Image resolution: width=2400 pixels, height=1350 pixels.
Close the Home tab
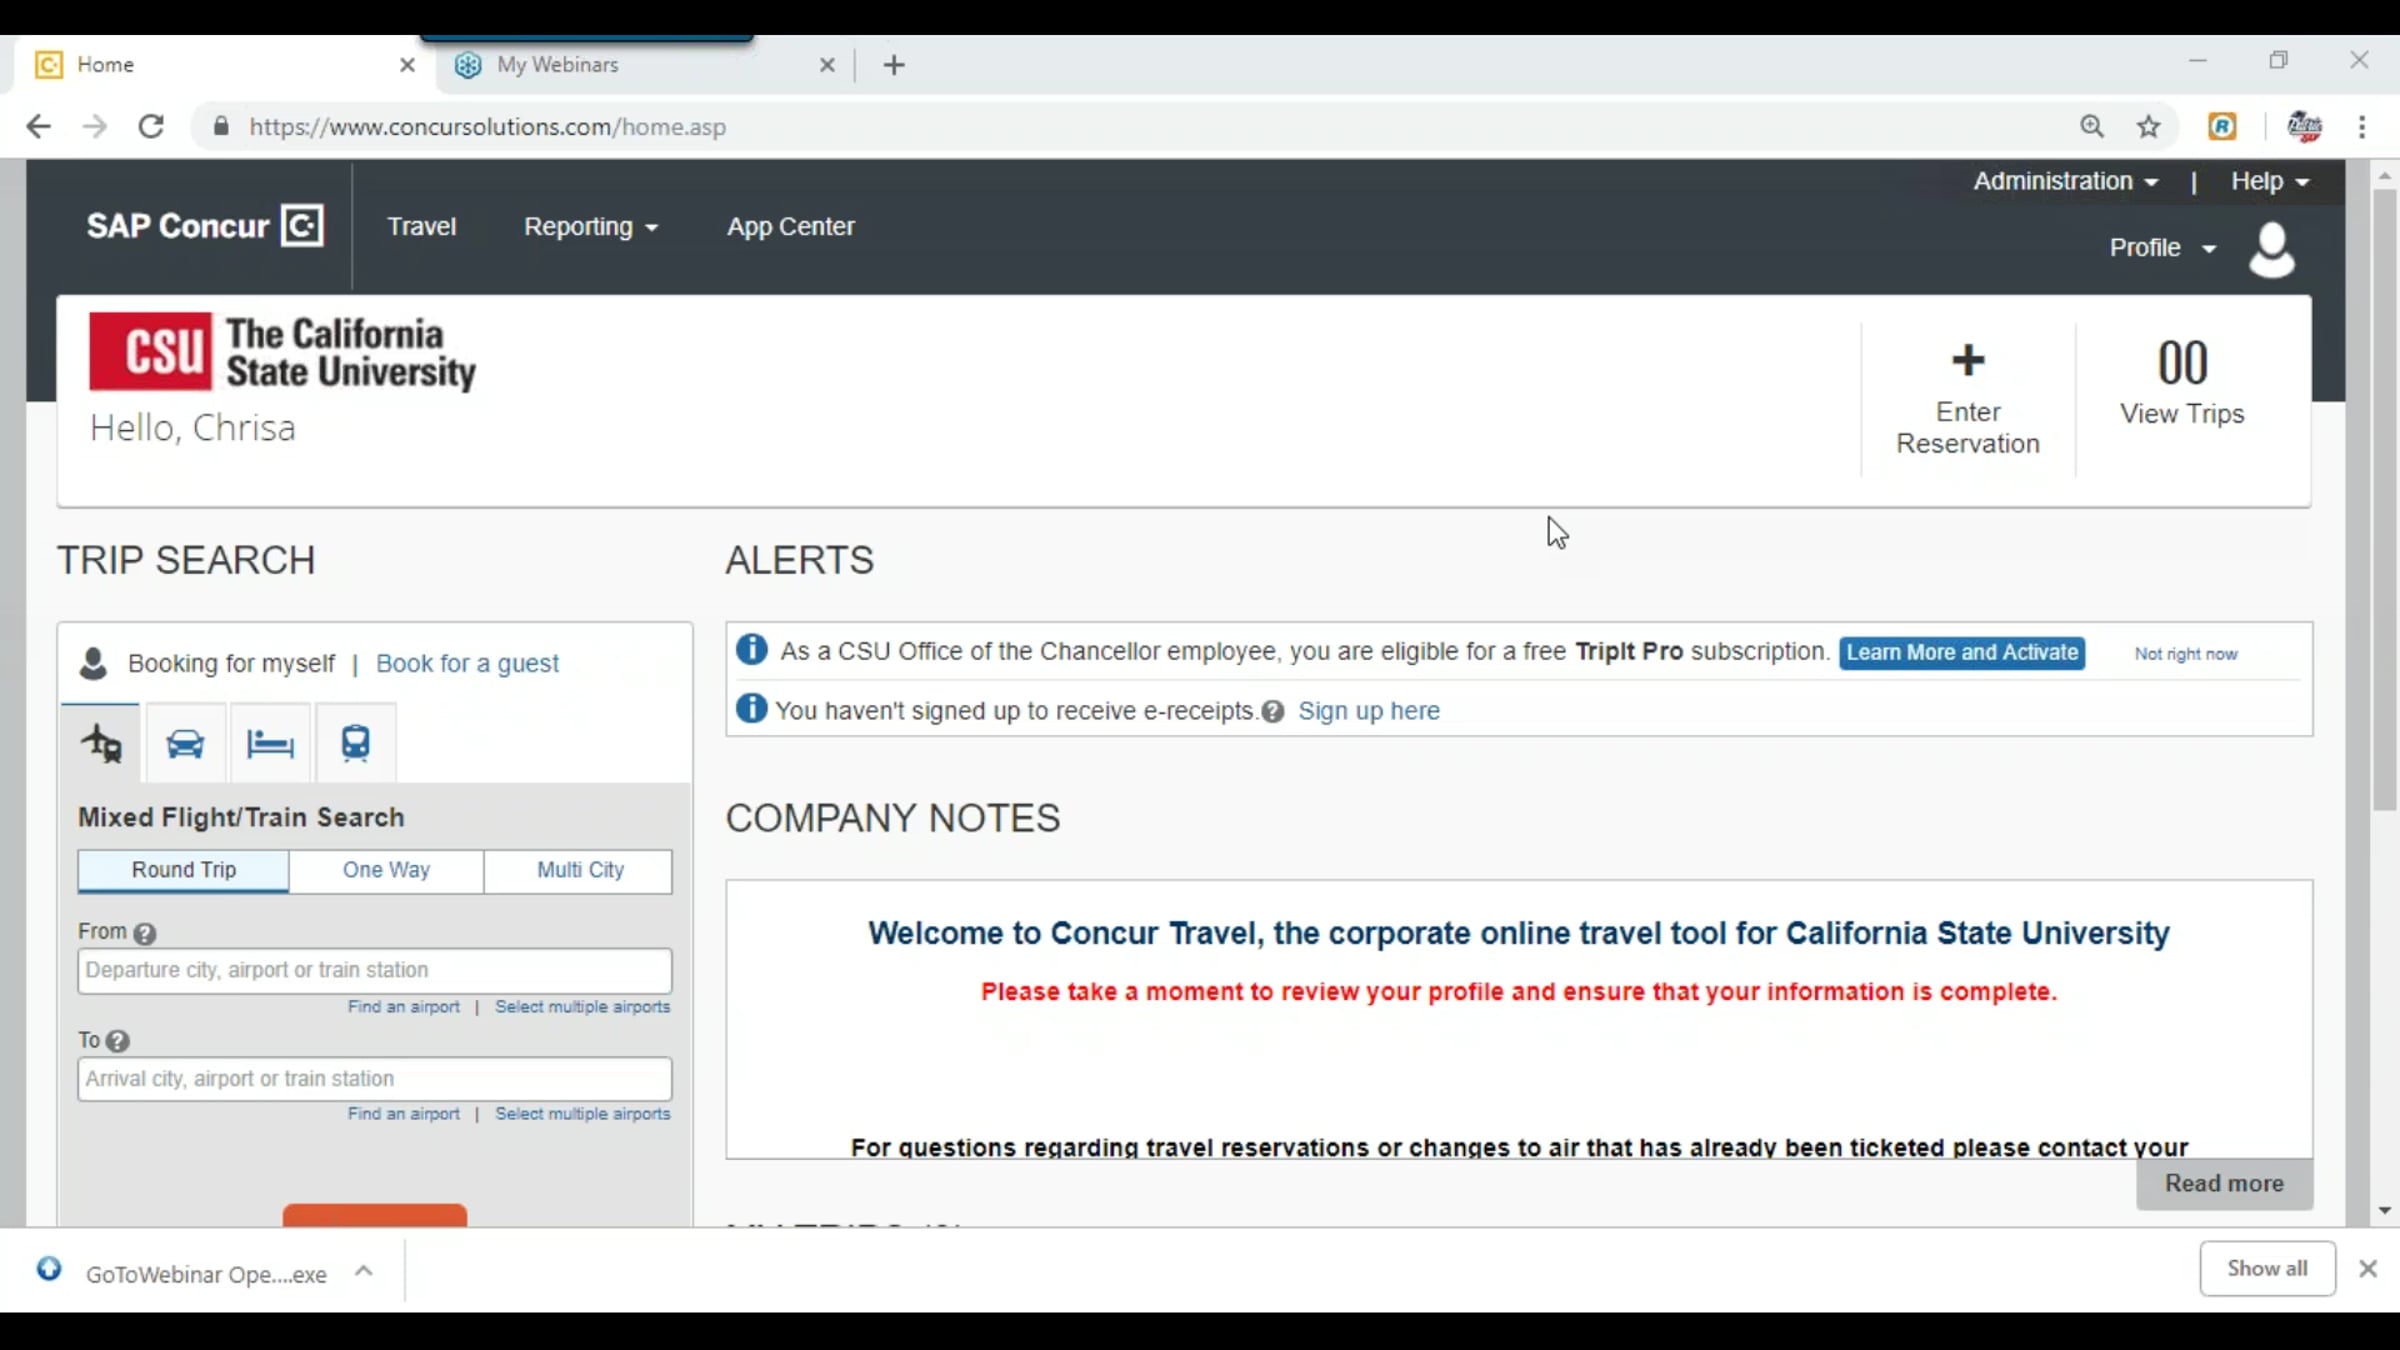[407, 65]
